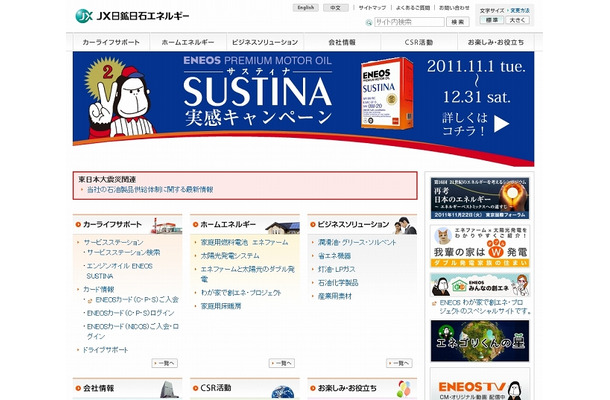Open the カード情報 link
Image resolution: width=610 pixels, height=400 pixels.
tap(98, 289)
